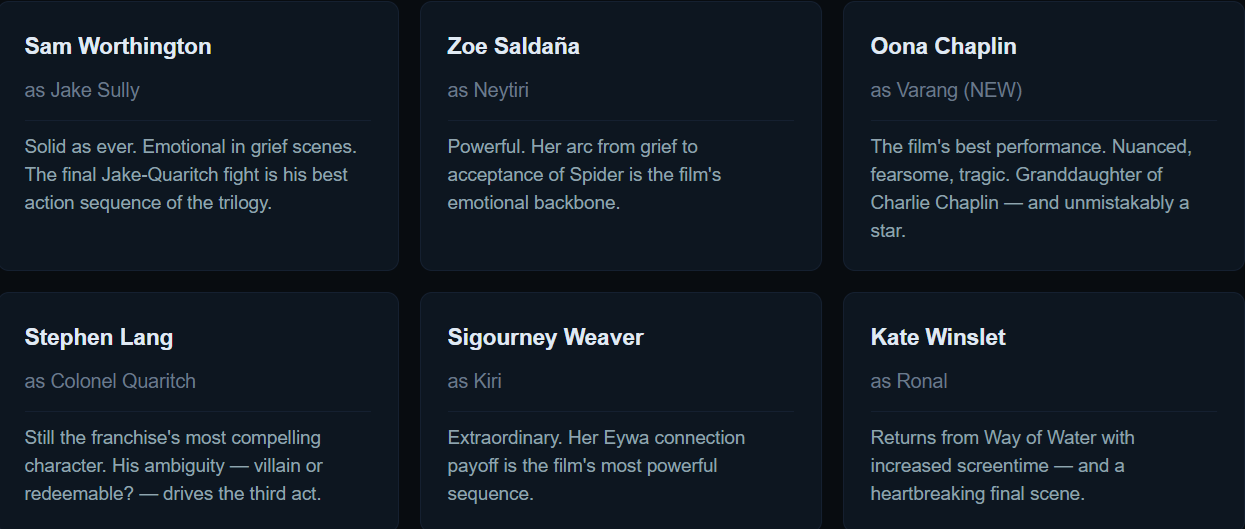Click the "Extraordinary" Eywa connection review text
1245x529 pixels.
pos(596,466)
